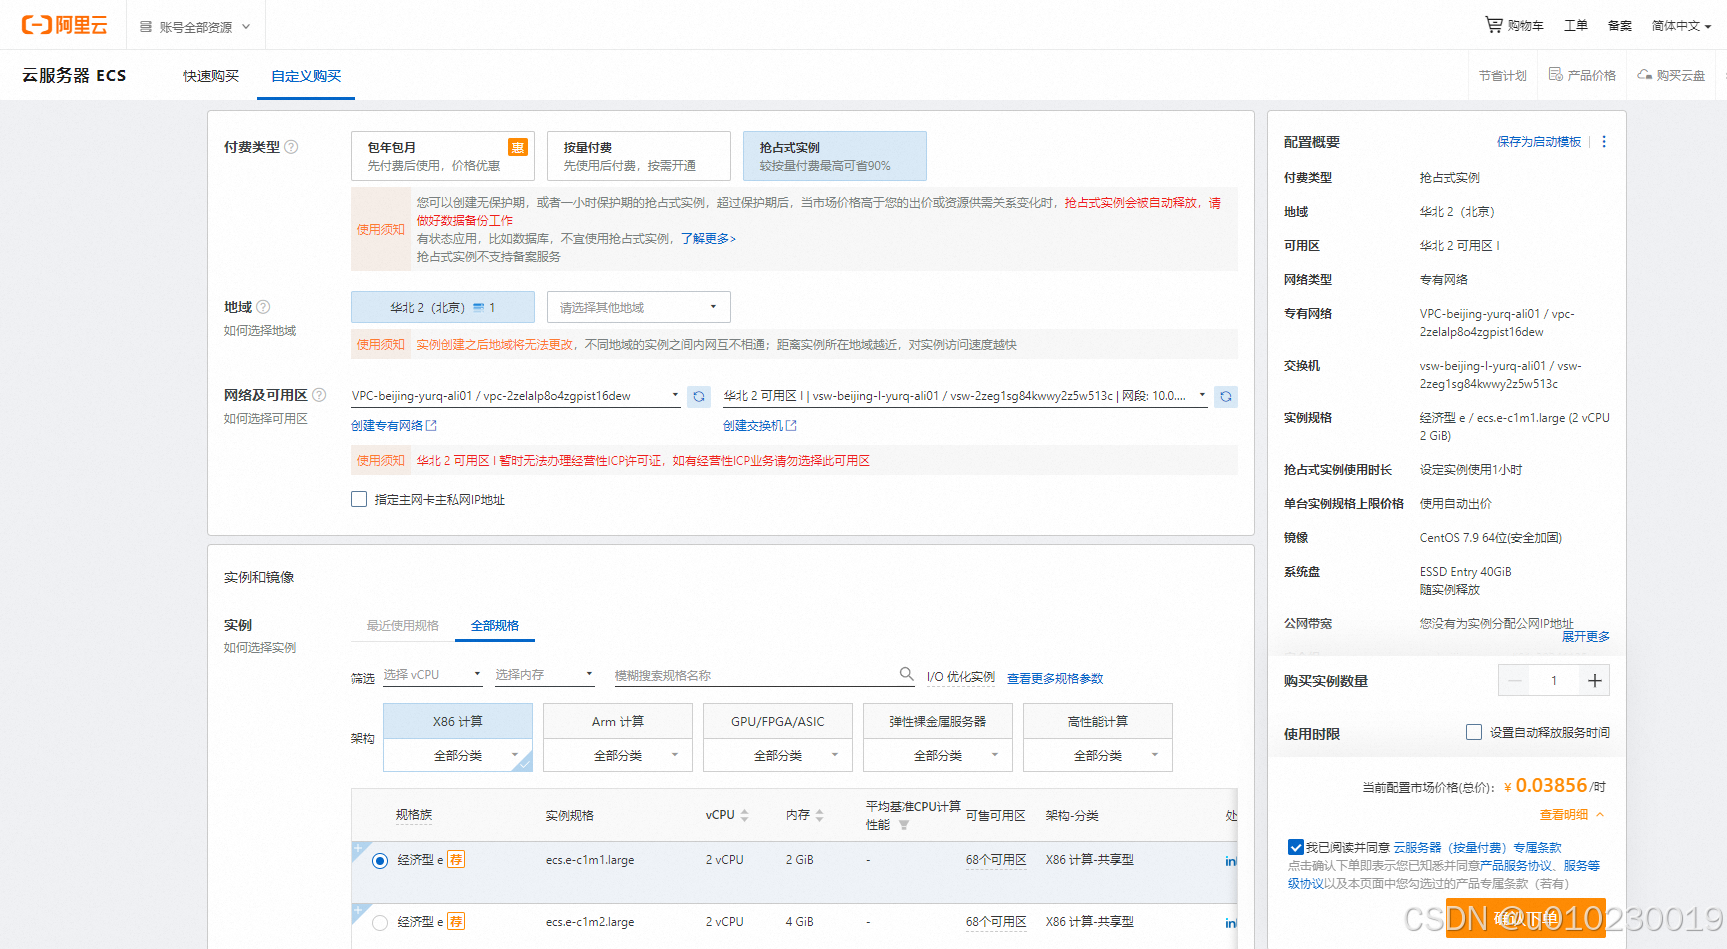Click the network and zone help icon
Image resolution: width=1727 pixels, height=949 pixels.
(x=319, y=395)
